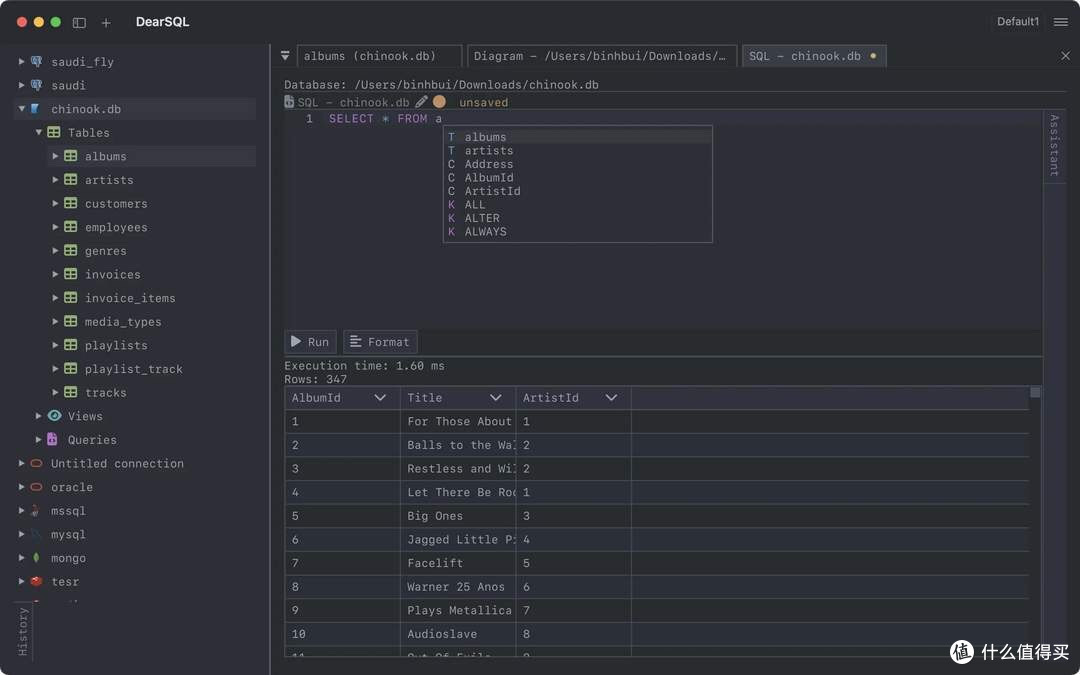Click the oracle connection icon
The height and width of the screenshot is (675, 1080).
pyautogui.click(x=37, y=487)
